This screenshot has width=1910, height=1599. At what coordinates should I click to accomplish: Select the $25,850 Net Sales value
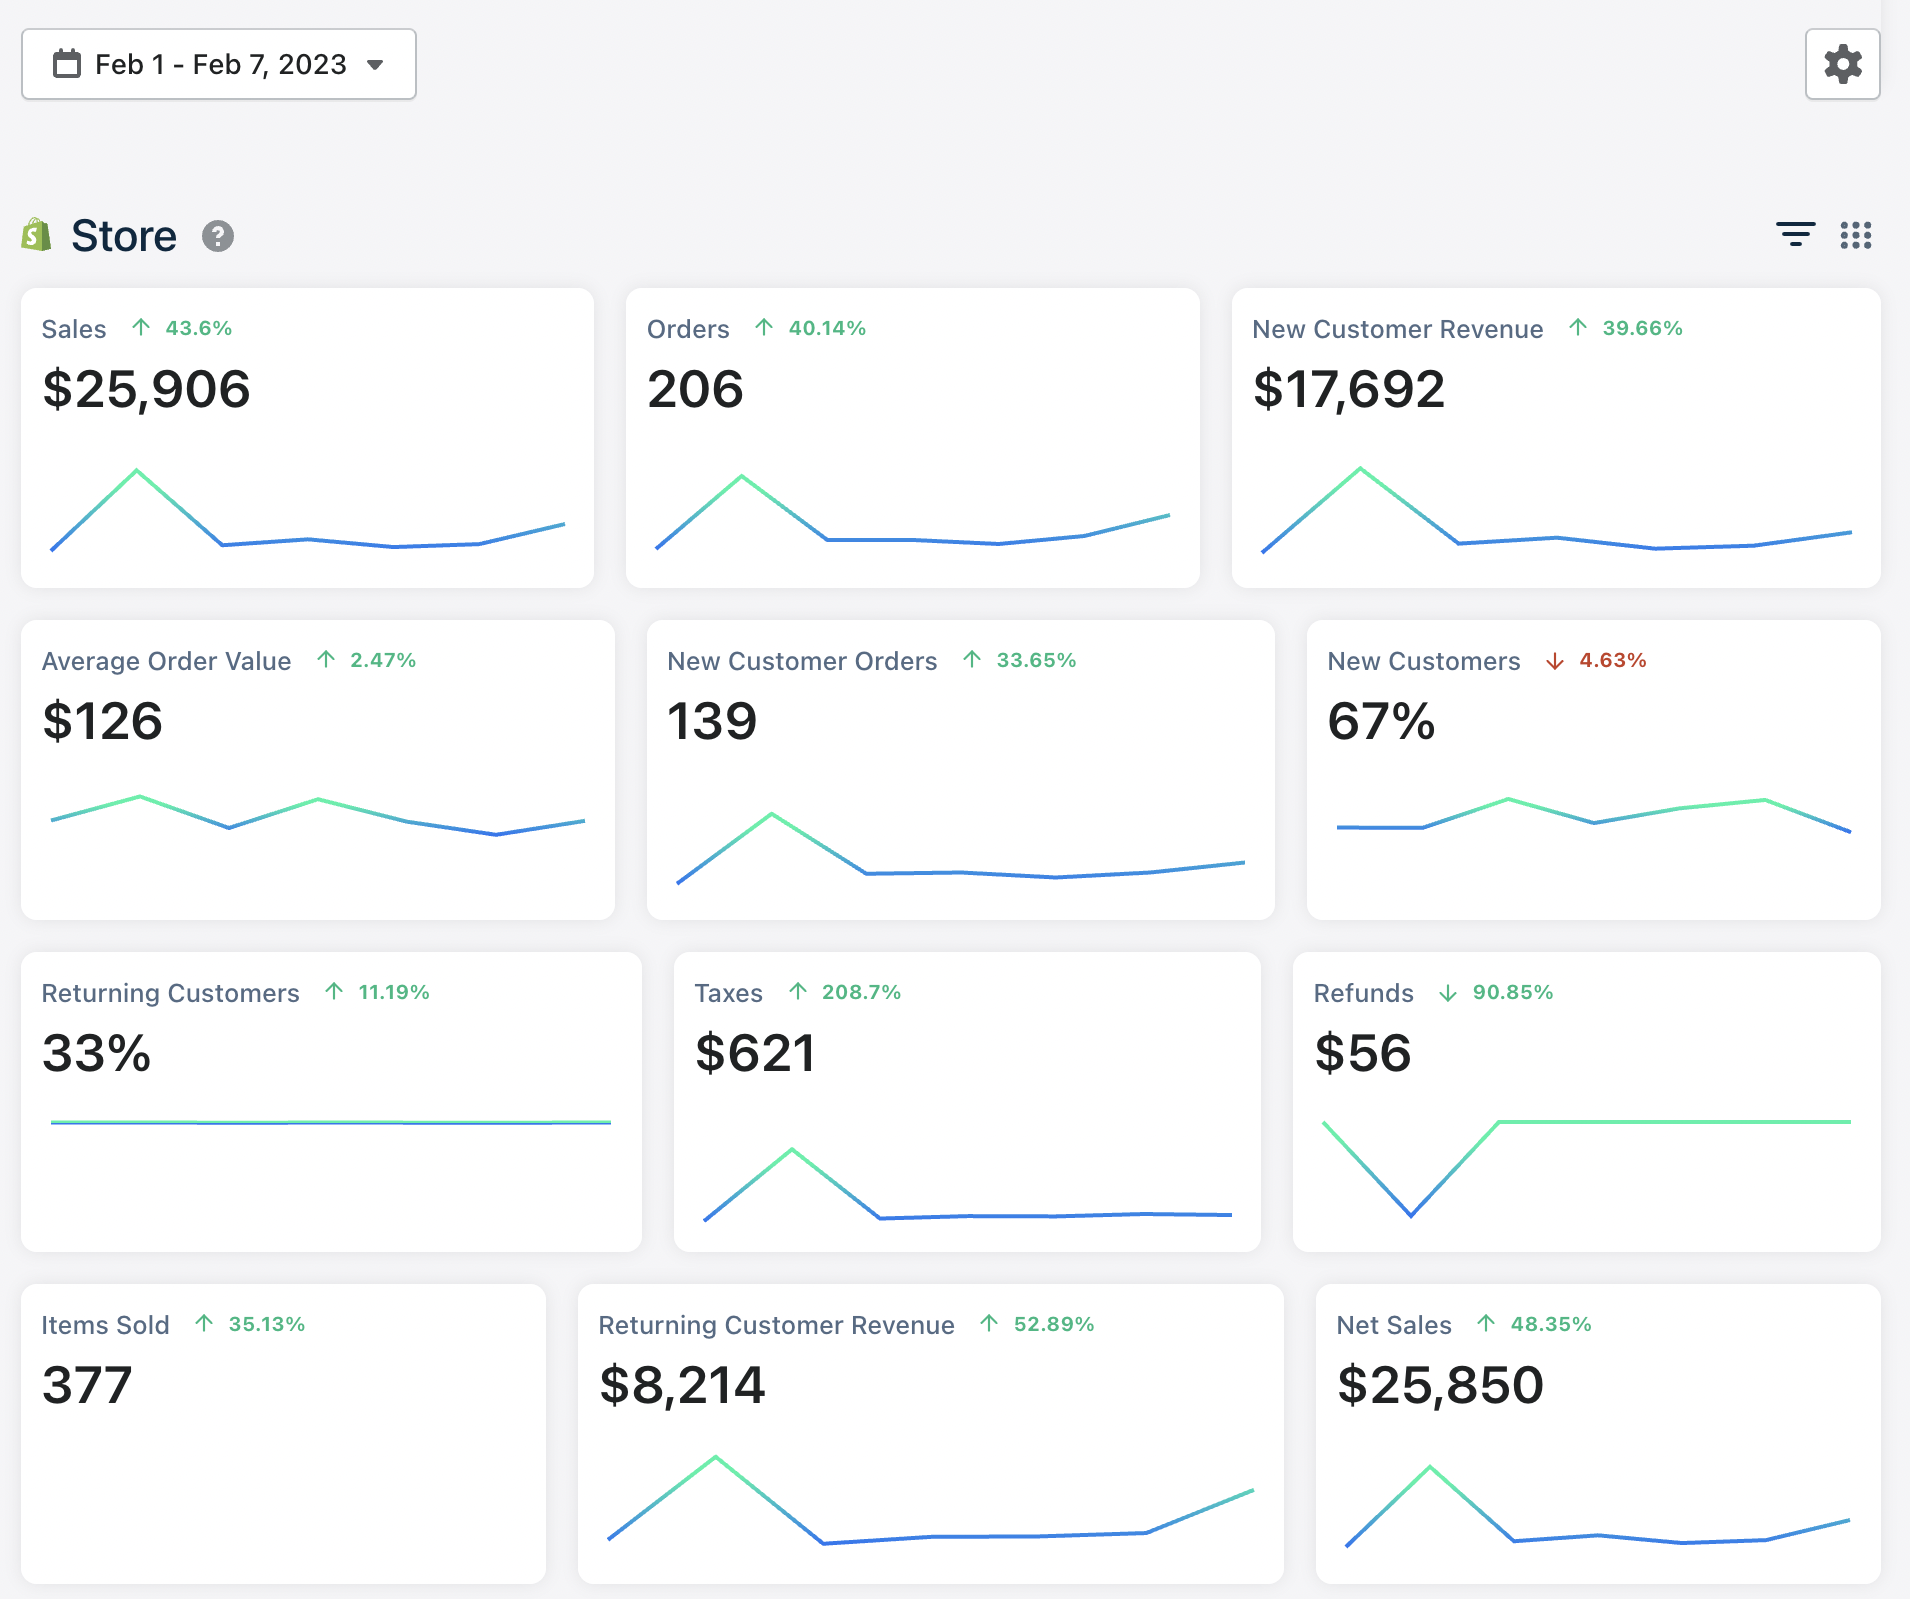point(1440,1385)
